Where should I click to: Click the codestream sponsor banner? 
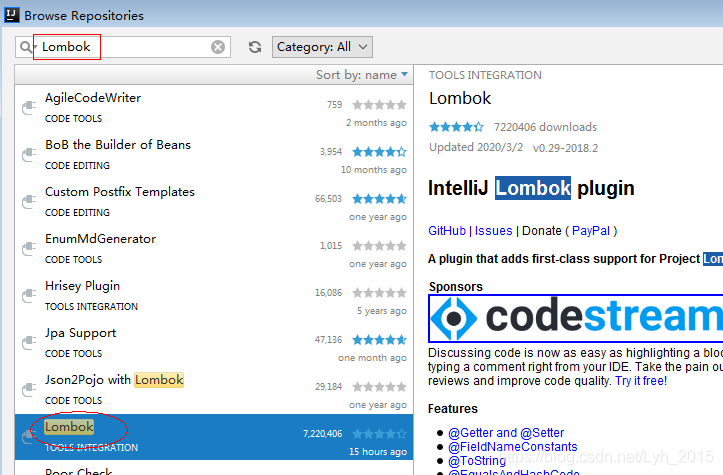click(x=575, y=318)
